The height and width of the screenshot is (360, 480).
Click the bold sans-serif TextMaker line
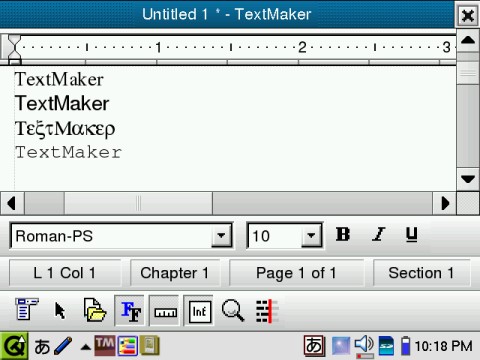(62, 103)
